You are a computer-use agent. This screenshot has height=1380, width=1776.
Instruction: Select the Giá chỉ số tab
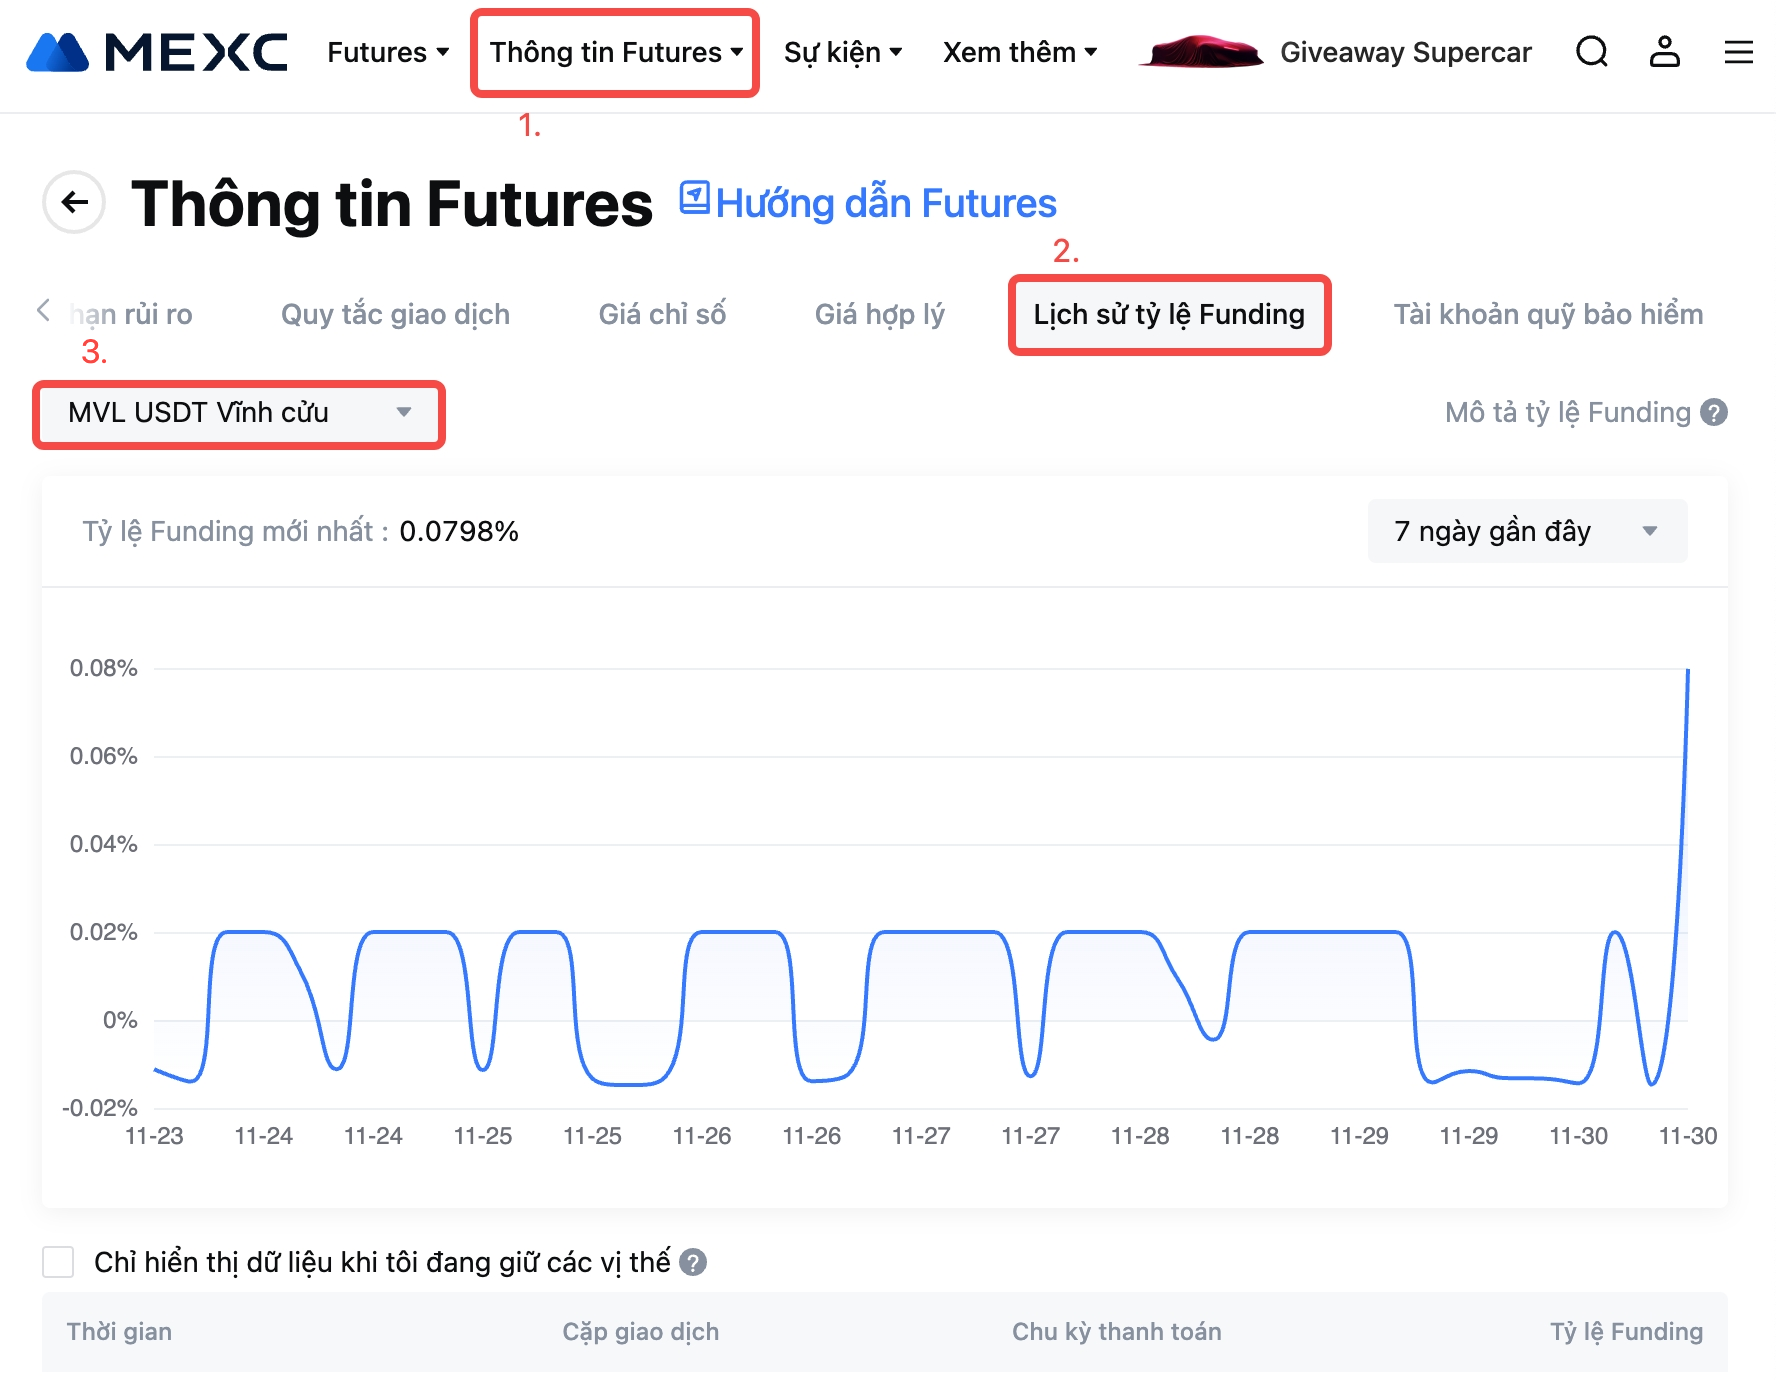click(x=662, y=315)
